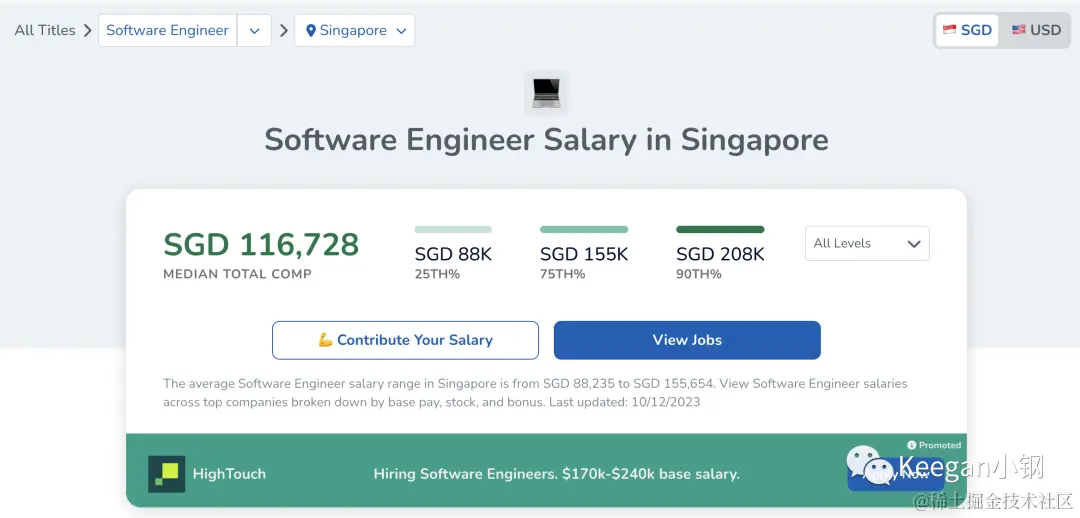Click the View Jobs button

click(687, 340)
